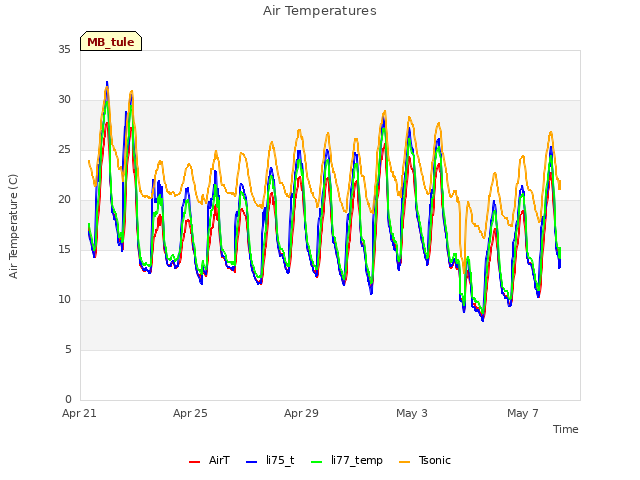Click the 30 y-axis tick label
Image resolution: width=640 pixels, height=480 pixels.
pos(64,100)
